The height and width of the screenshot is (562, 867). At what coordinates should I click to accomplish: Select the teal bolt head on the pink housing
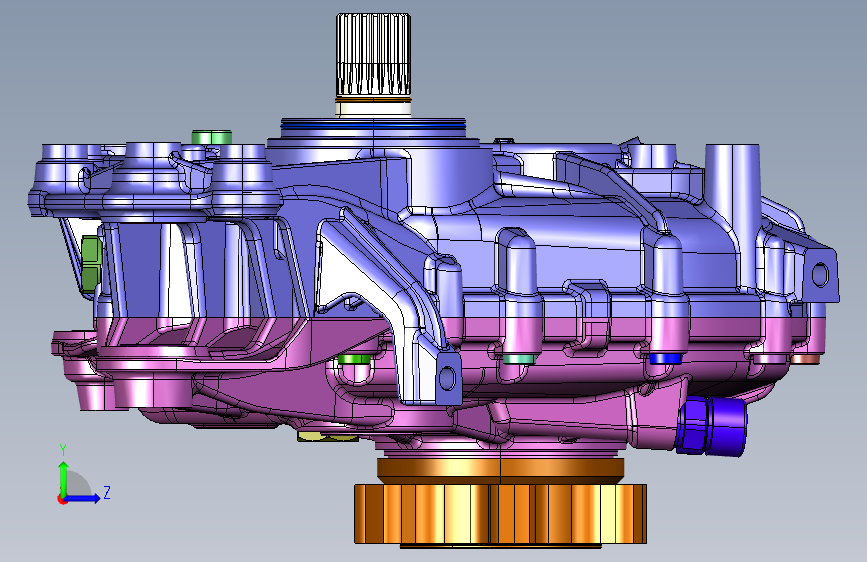point(519,359)
